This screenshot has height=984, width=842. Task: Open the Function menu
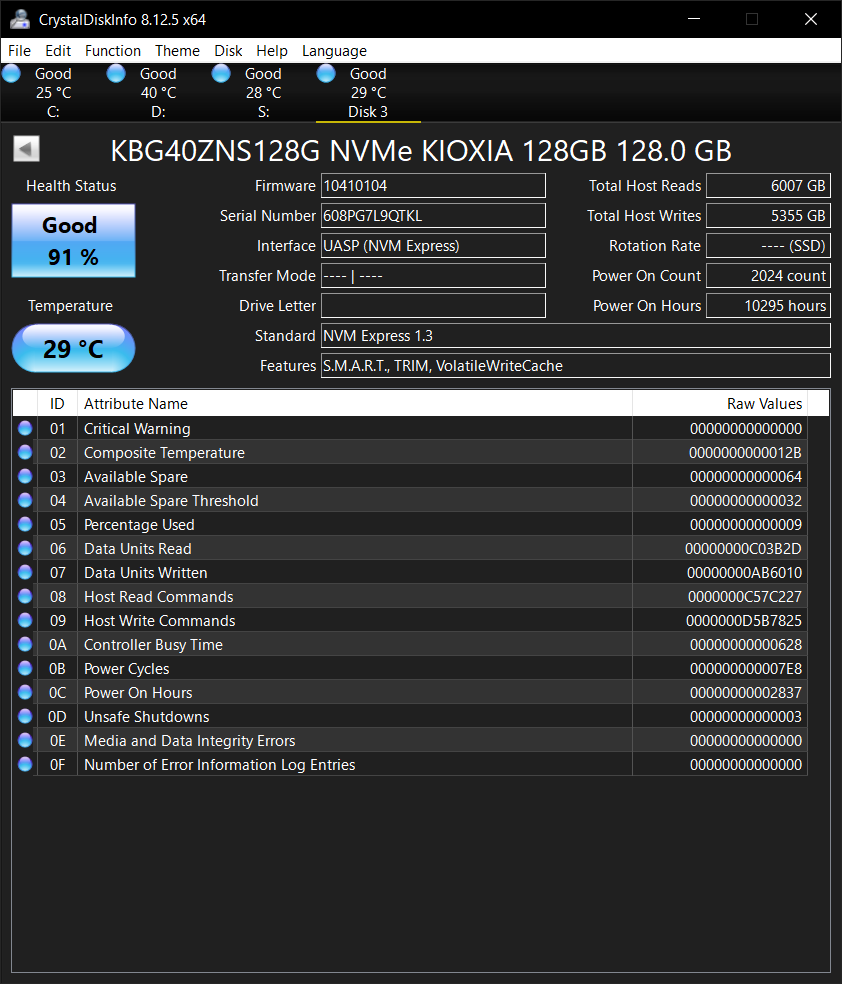click(x=113, y=51)
